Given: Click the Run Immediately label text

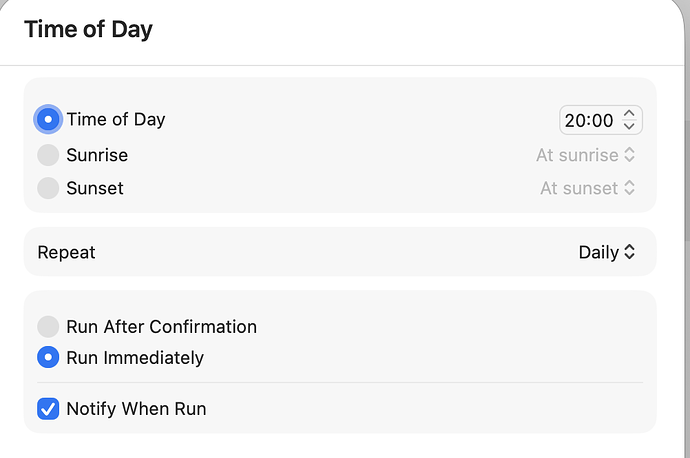Looking at the screenshot, I should click(x=135, y=357).
